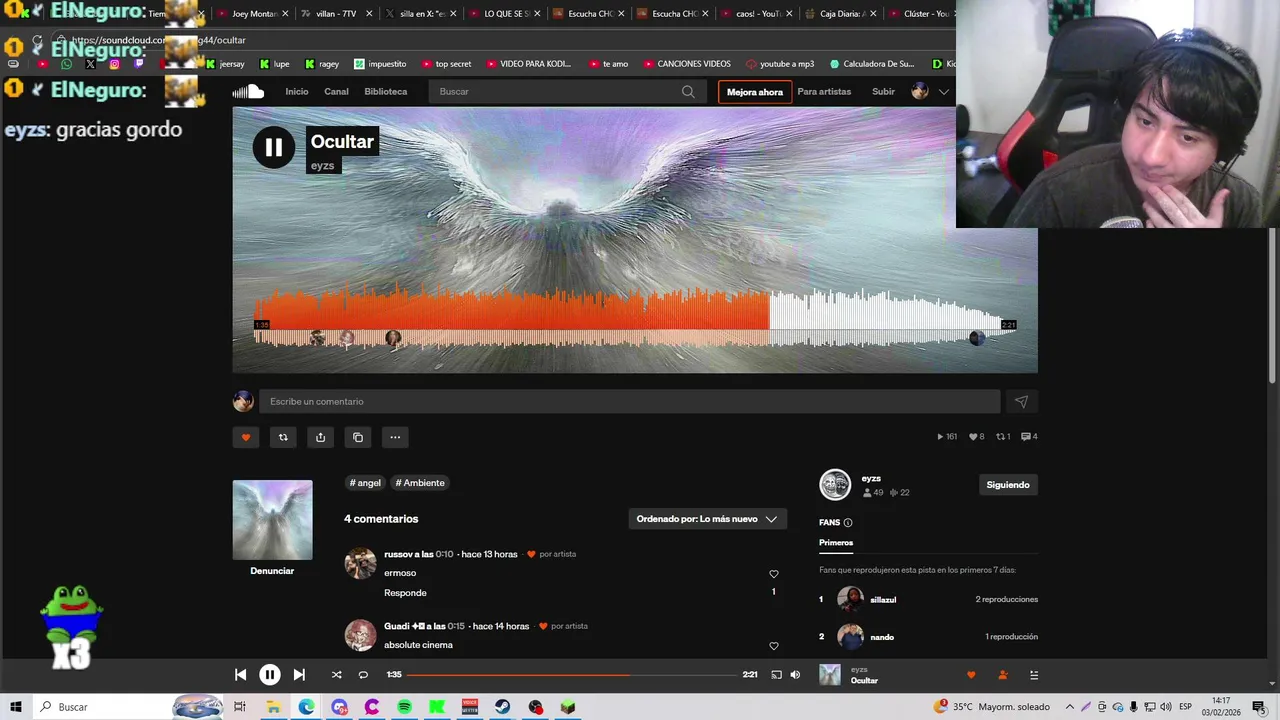1280x720 pixels.
Task: Skip to the next track in the player
Action: tap(299, 675)
